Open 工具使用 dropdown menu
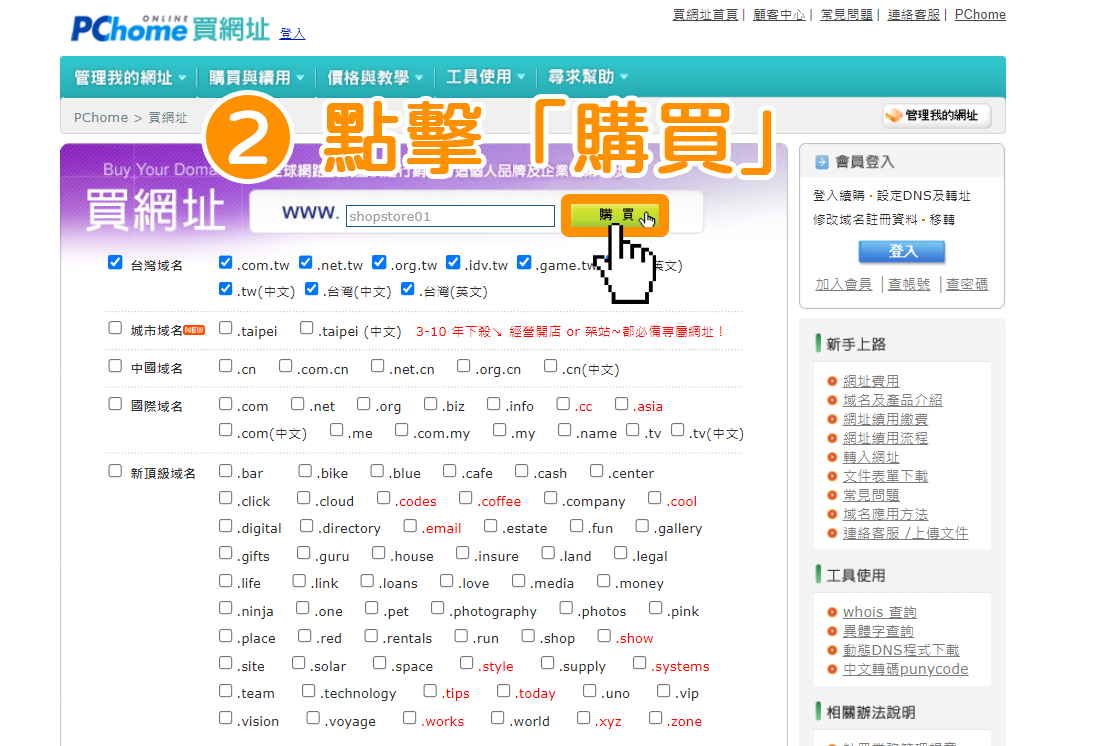Image resolution: width=1112 pixels, height=746 pixels. pos(485,77)
